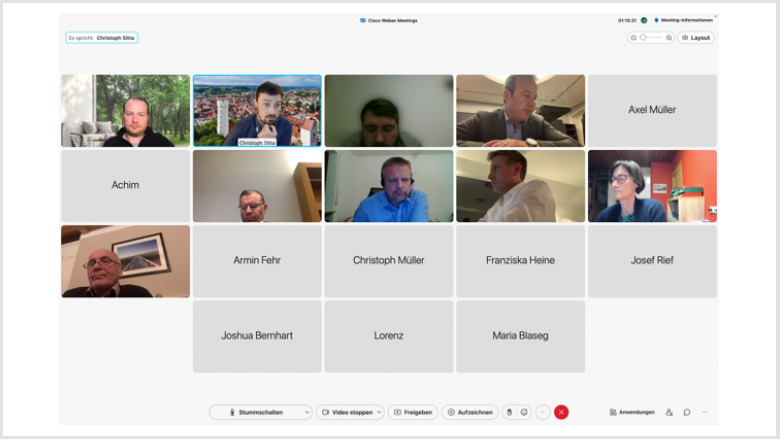780x439 pixels.
Task: Click the red leave meeting button
Action: pyautogui.click(x=561, y=412)
